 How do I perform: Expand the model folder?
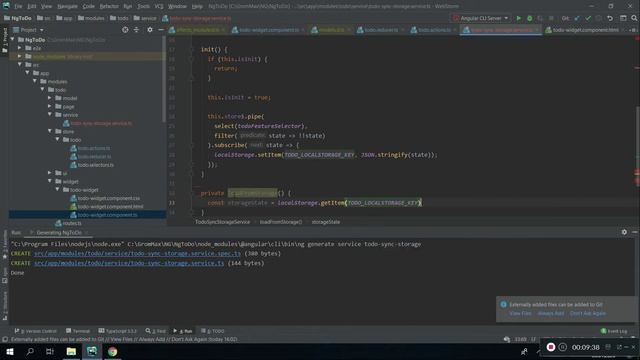[x=50, y=98]
